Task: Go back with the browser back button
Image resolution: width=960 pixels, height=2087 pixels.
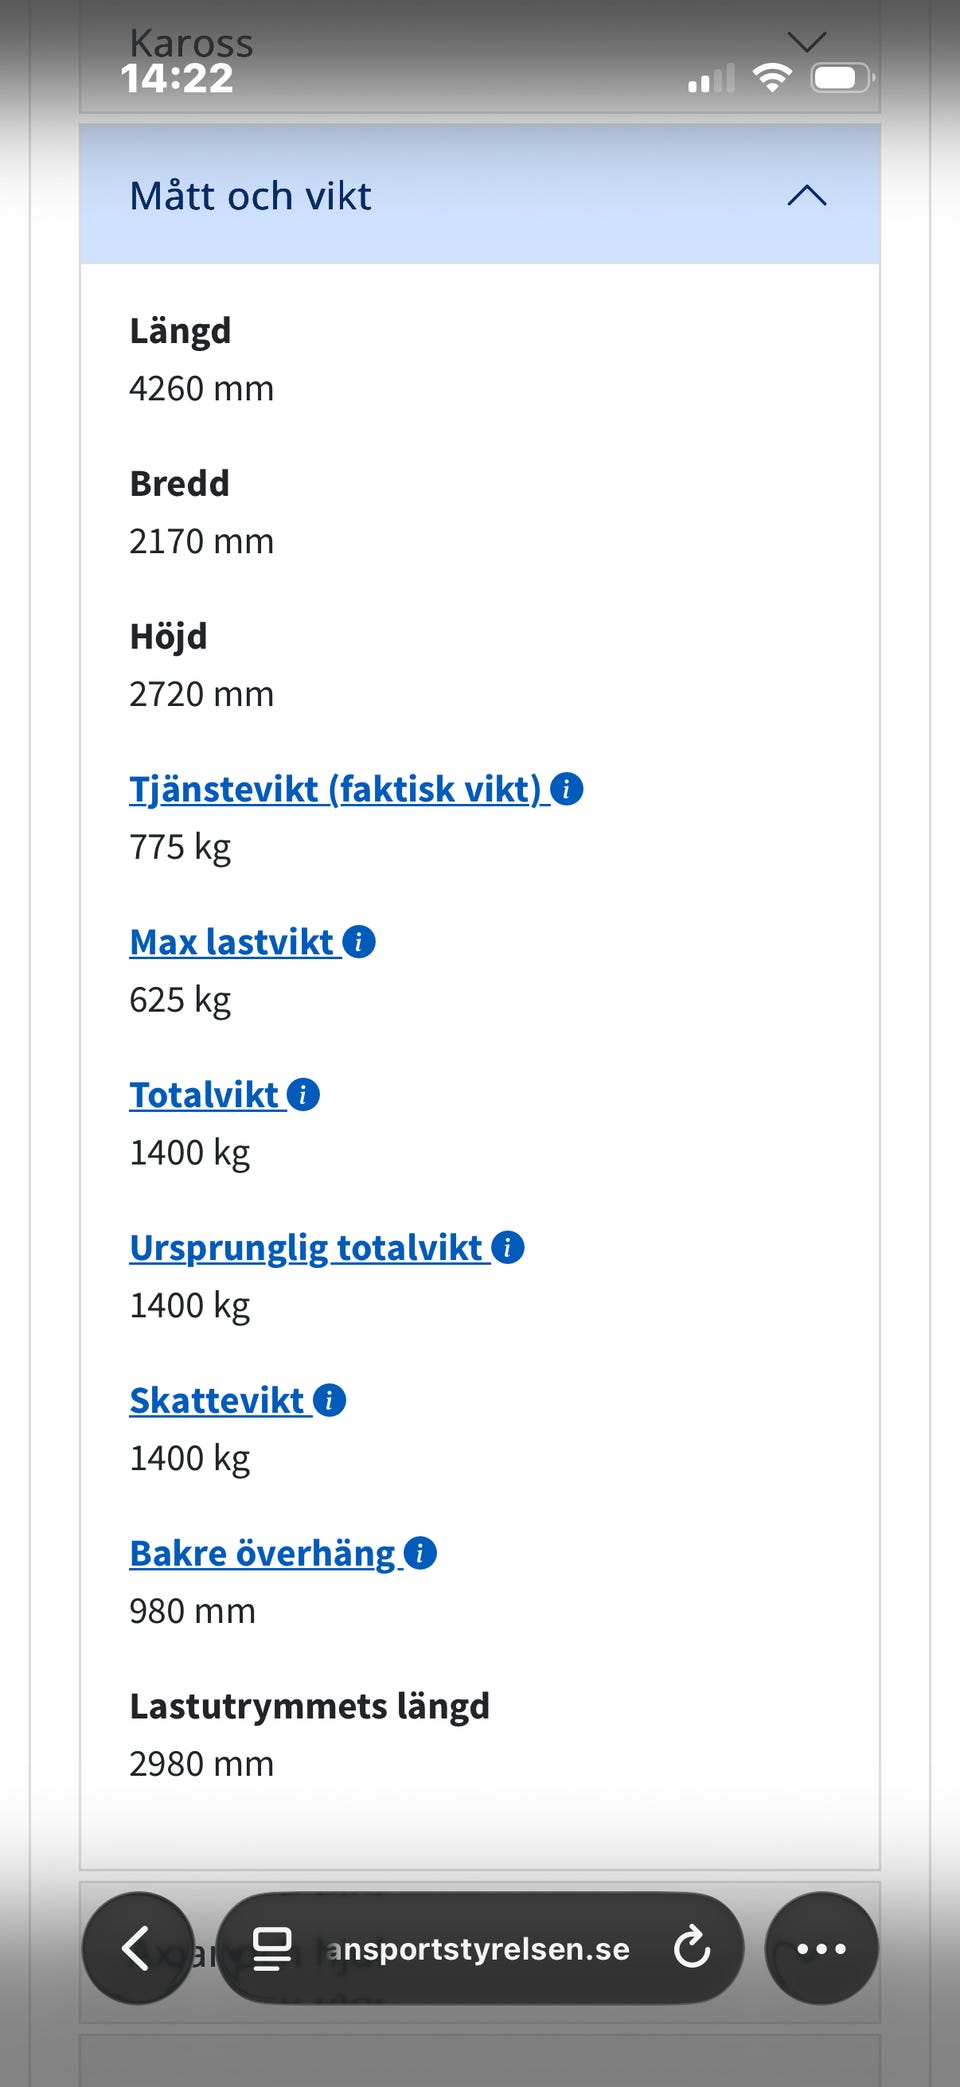Action: pos(138,1948)
